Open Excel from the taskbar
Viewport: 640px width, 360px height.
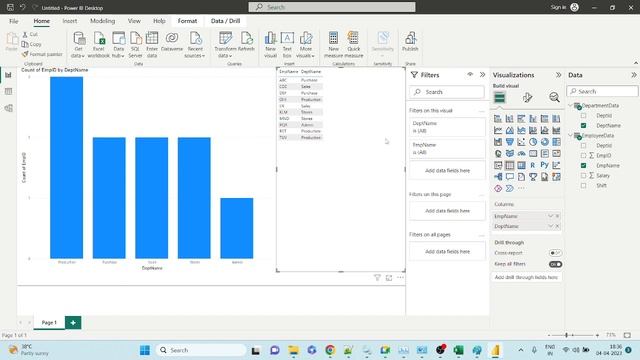point(458,350)
